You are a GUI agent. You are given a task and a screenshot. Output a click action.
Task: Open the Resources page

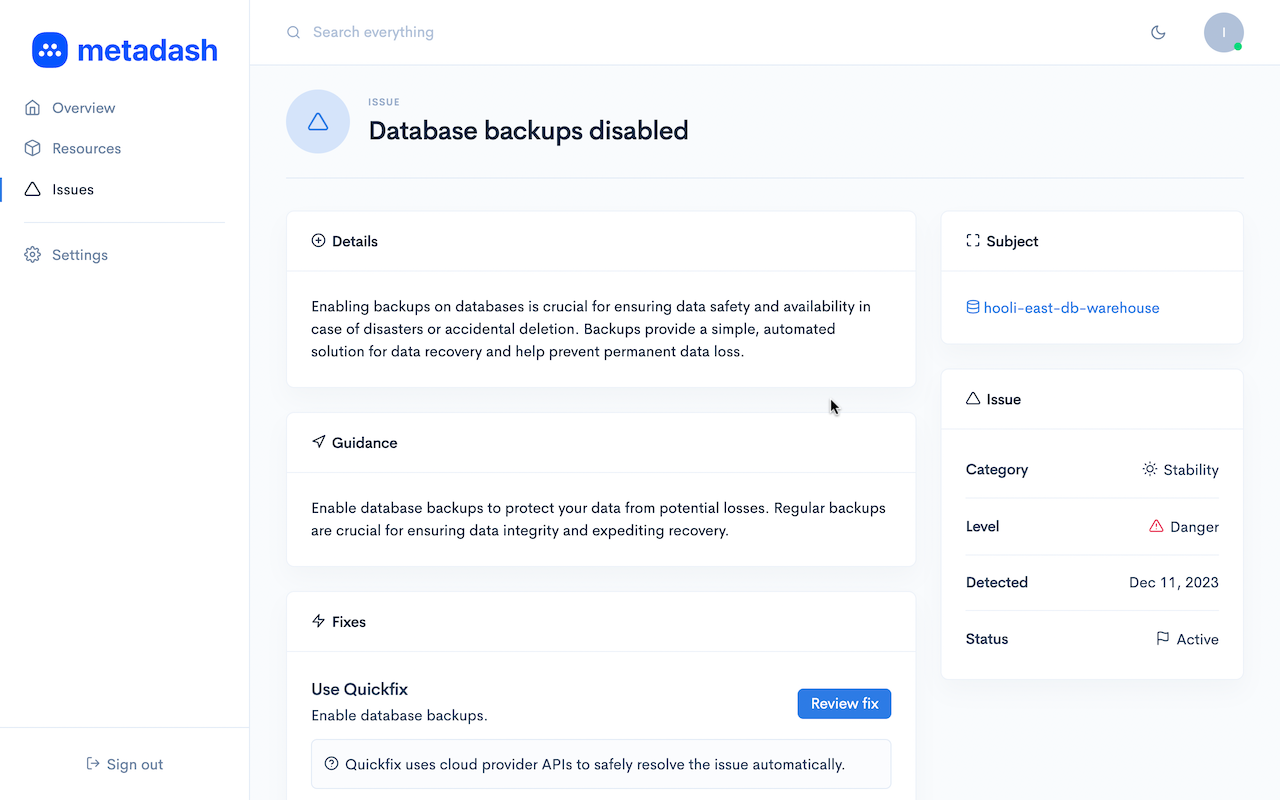86,149
